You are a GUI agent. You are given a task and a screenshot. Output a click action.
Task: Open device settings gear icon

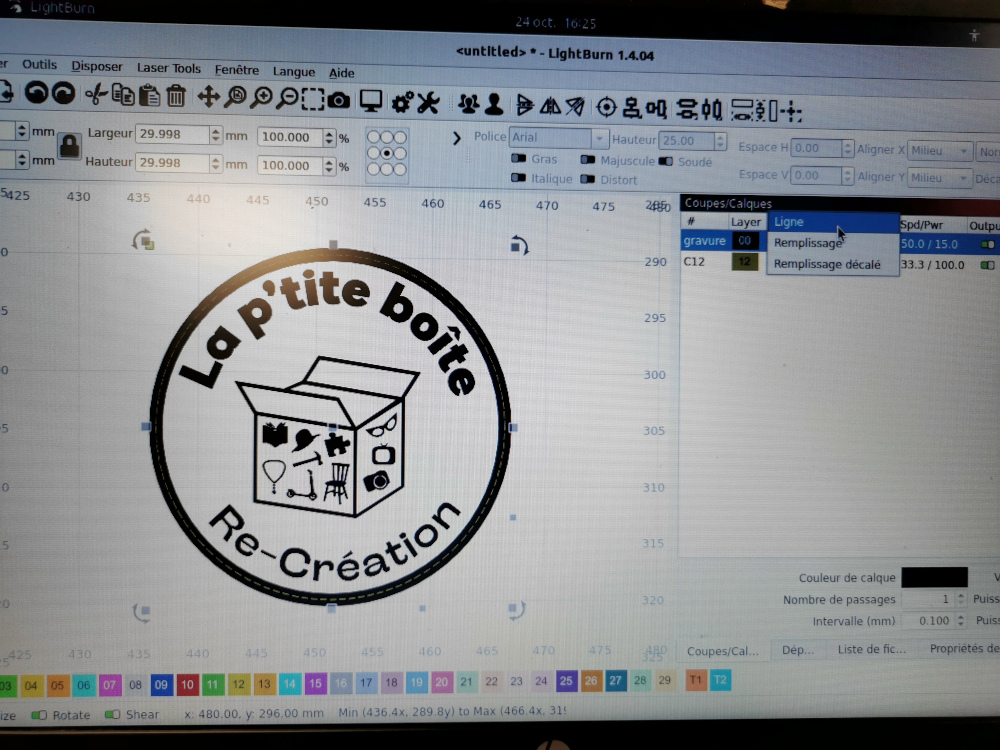tap(402, 102)
